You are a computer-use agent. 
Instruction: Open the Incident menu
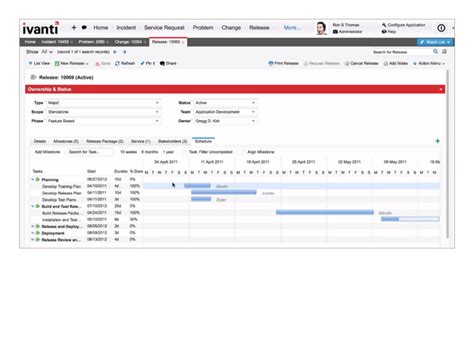[x=126, y=28]
